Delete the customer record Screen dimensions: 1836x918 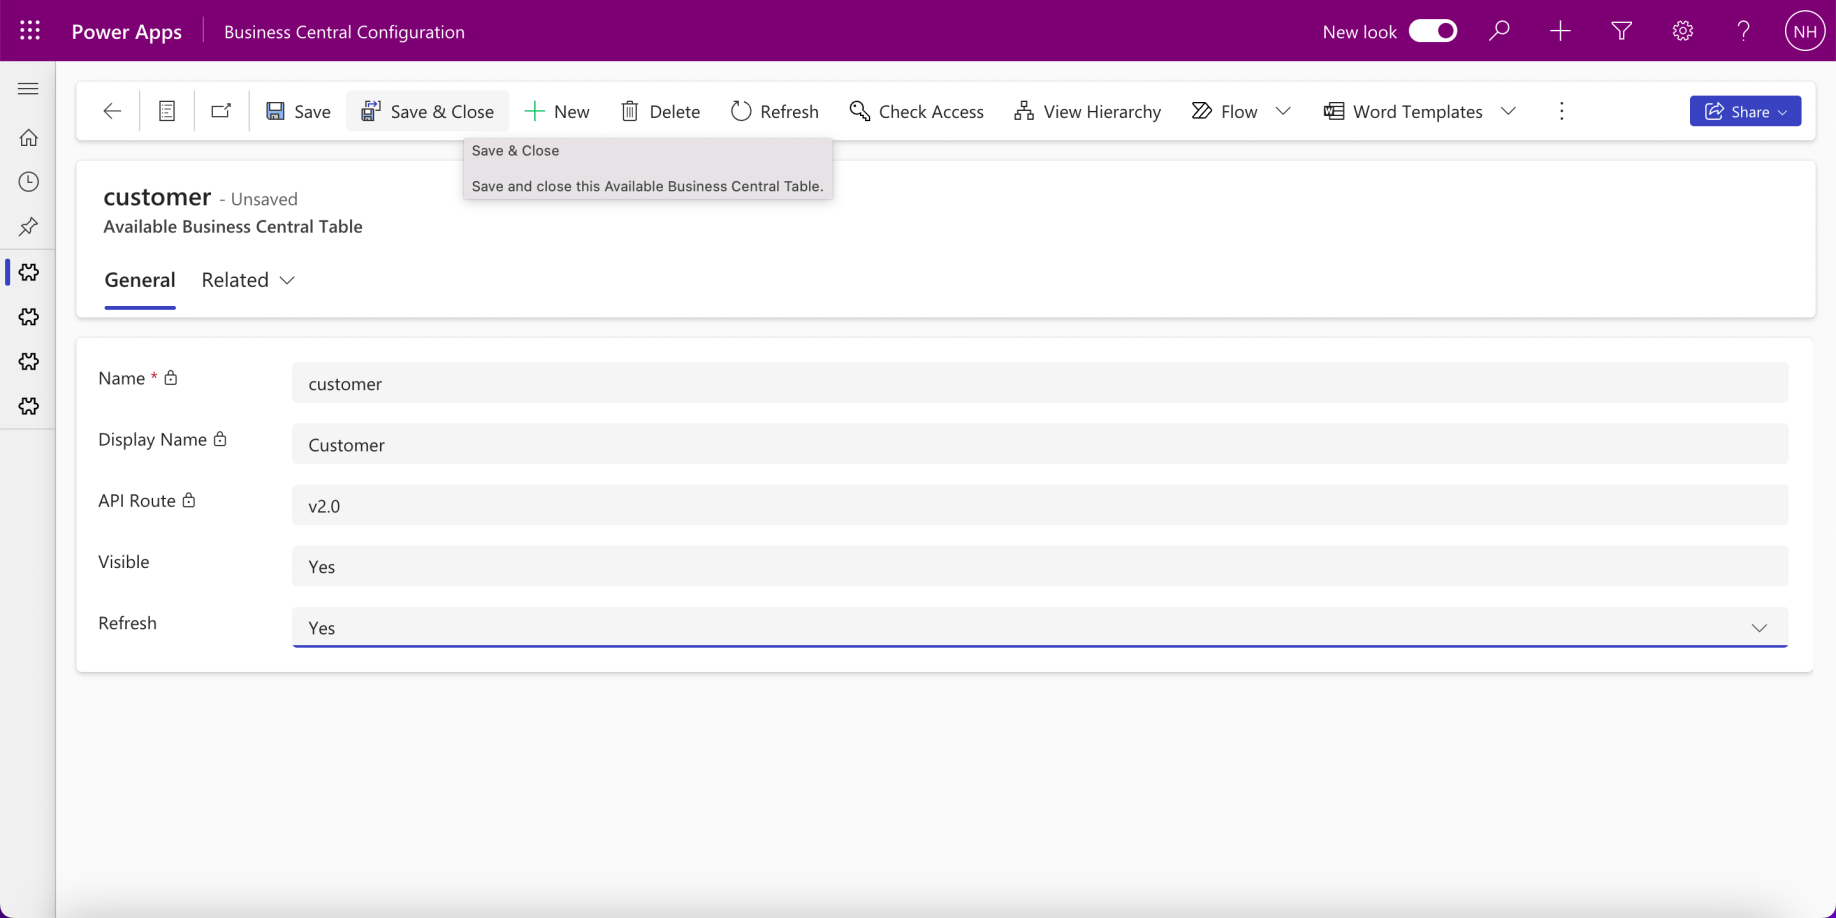pos(660,111)
